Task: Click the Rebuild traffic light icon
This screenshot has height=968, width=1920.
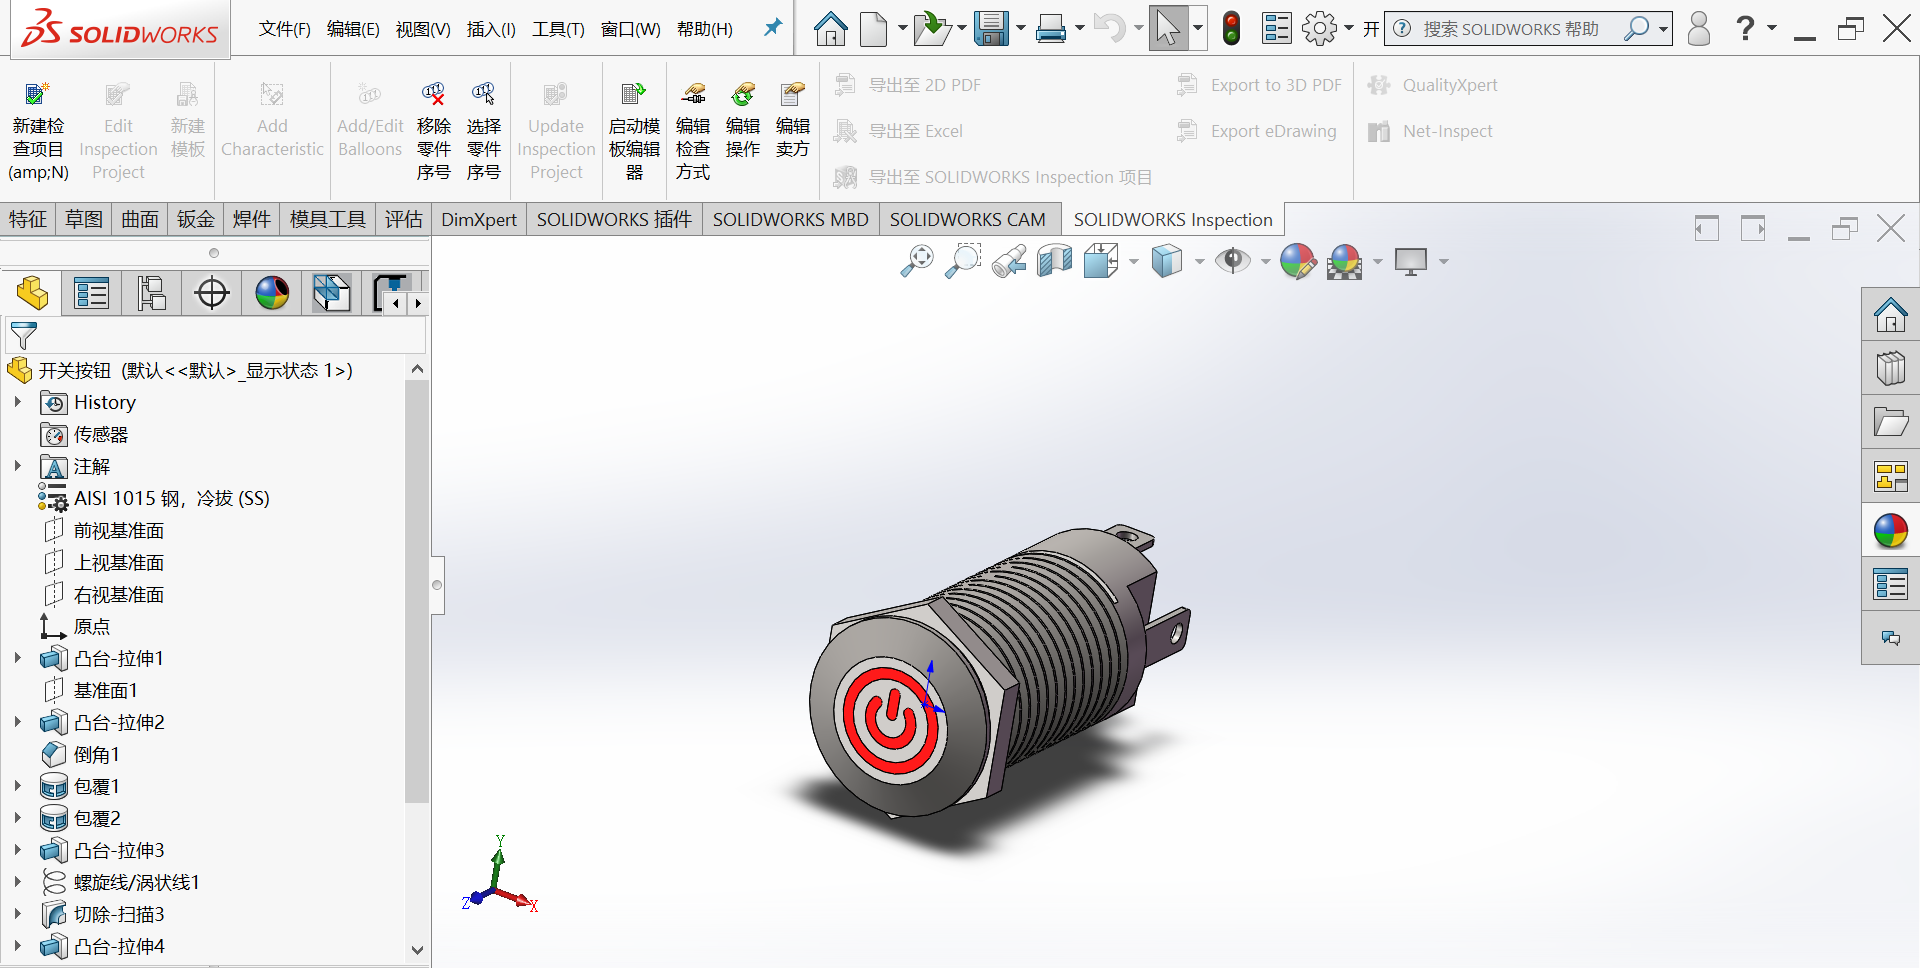Action: pyautogui.click(x=1232, y=29)
